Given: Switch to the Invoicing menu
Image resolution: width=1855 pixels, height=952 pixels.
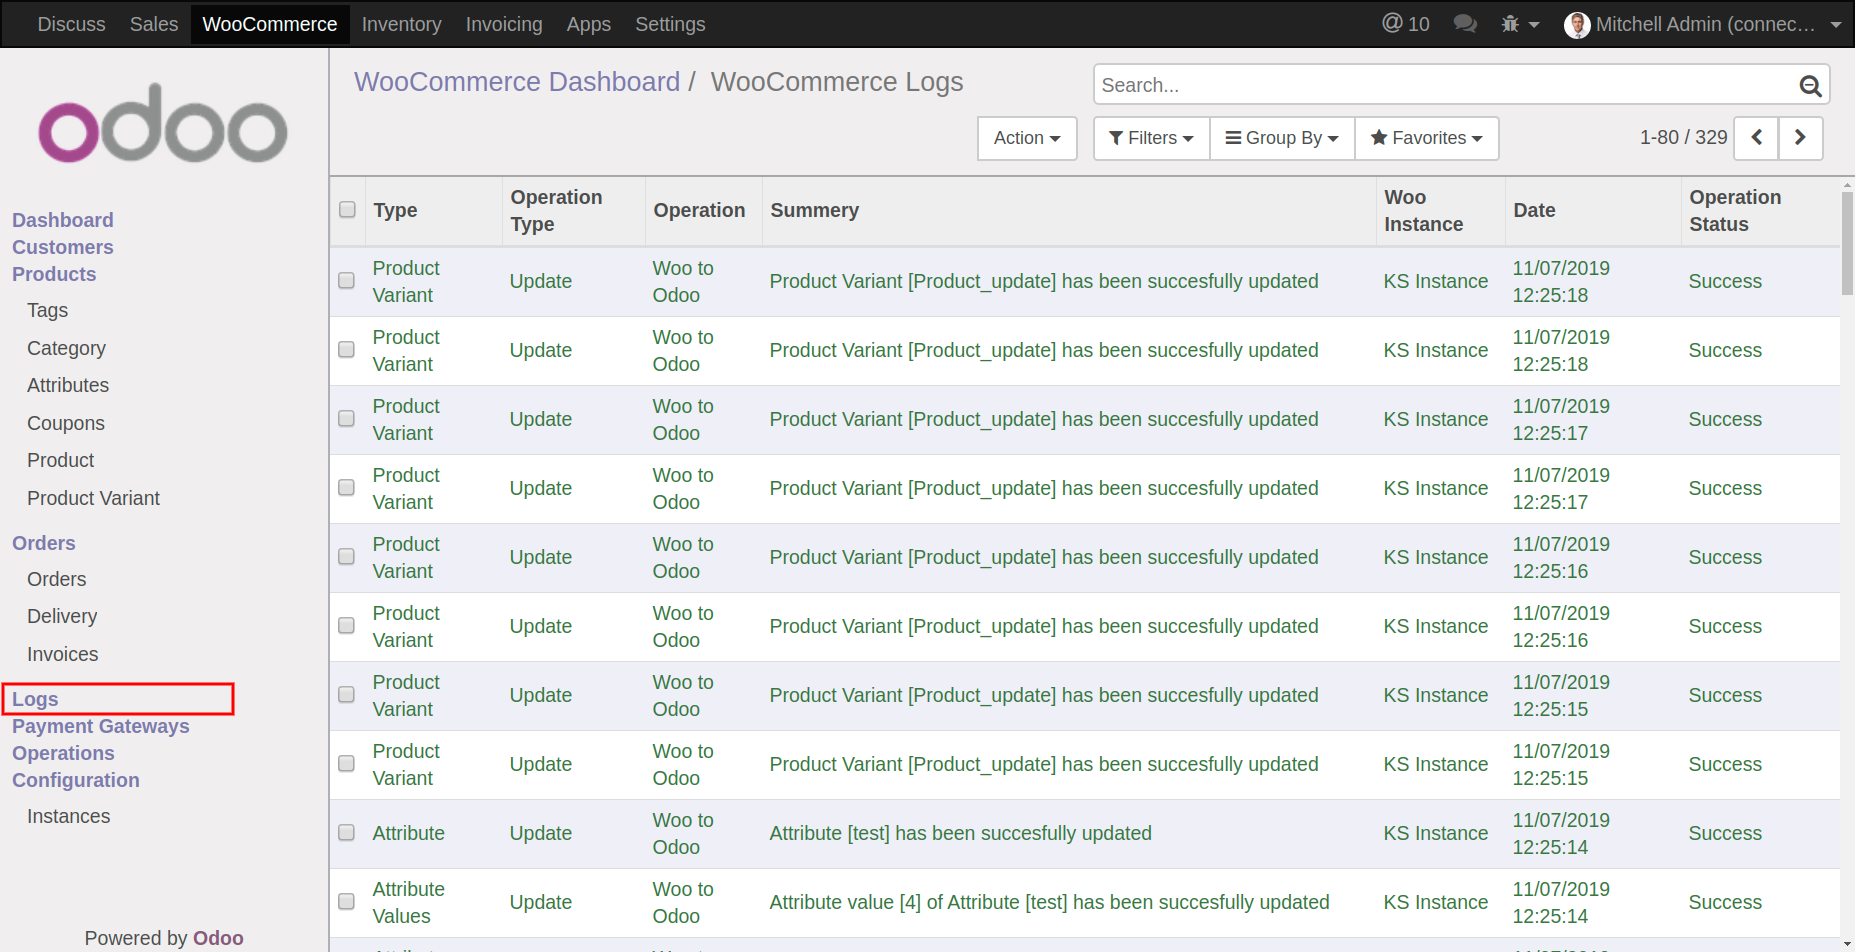Looking at the screenshot, I should point(503,24).
